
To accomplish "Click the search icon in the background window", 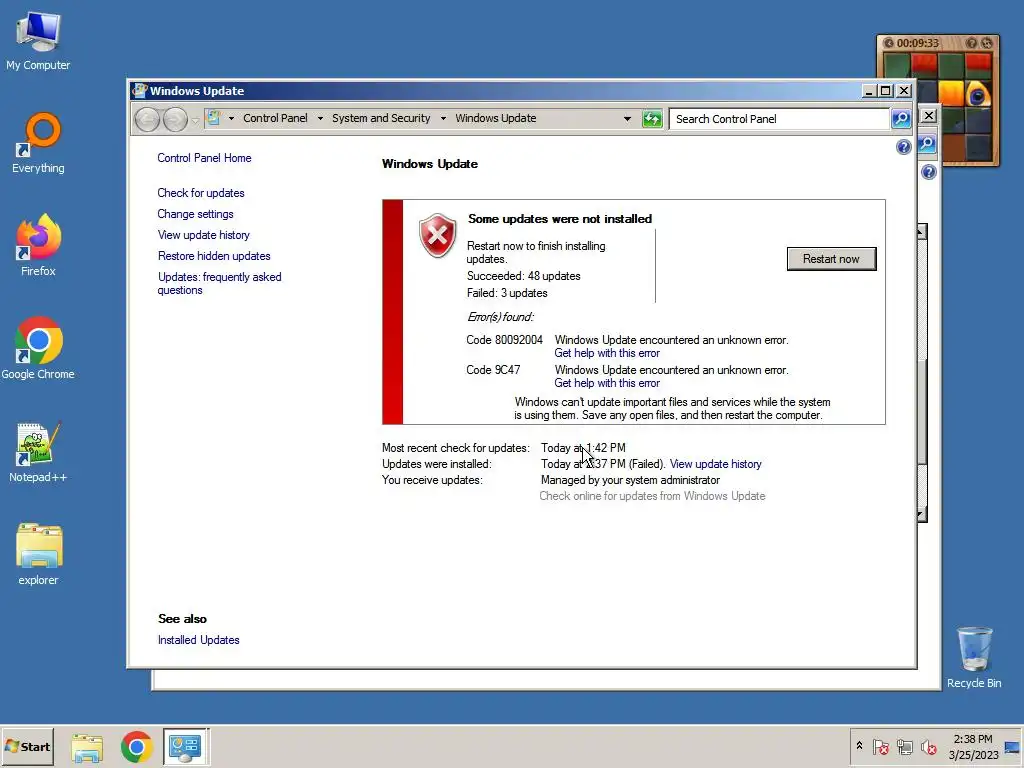I will point(927,144).
